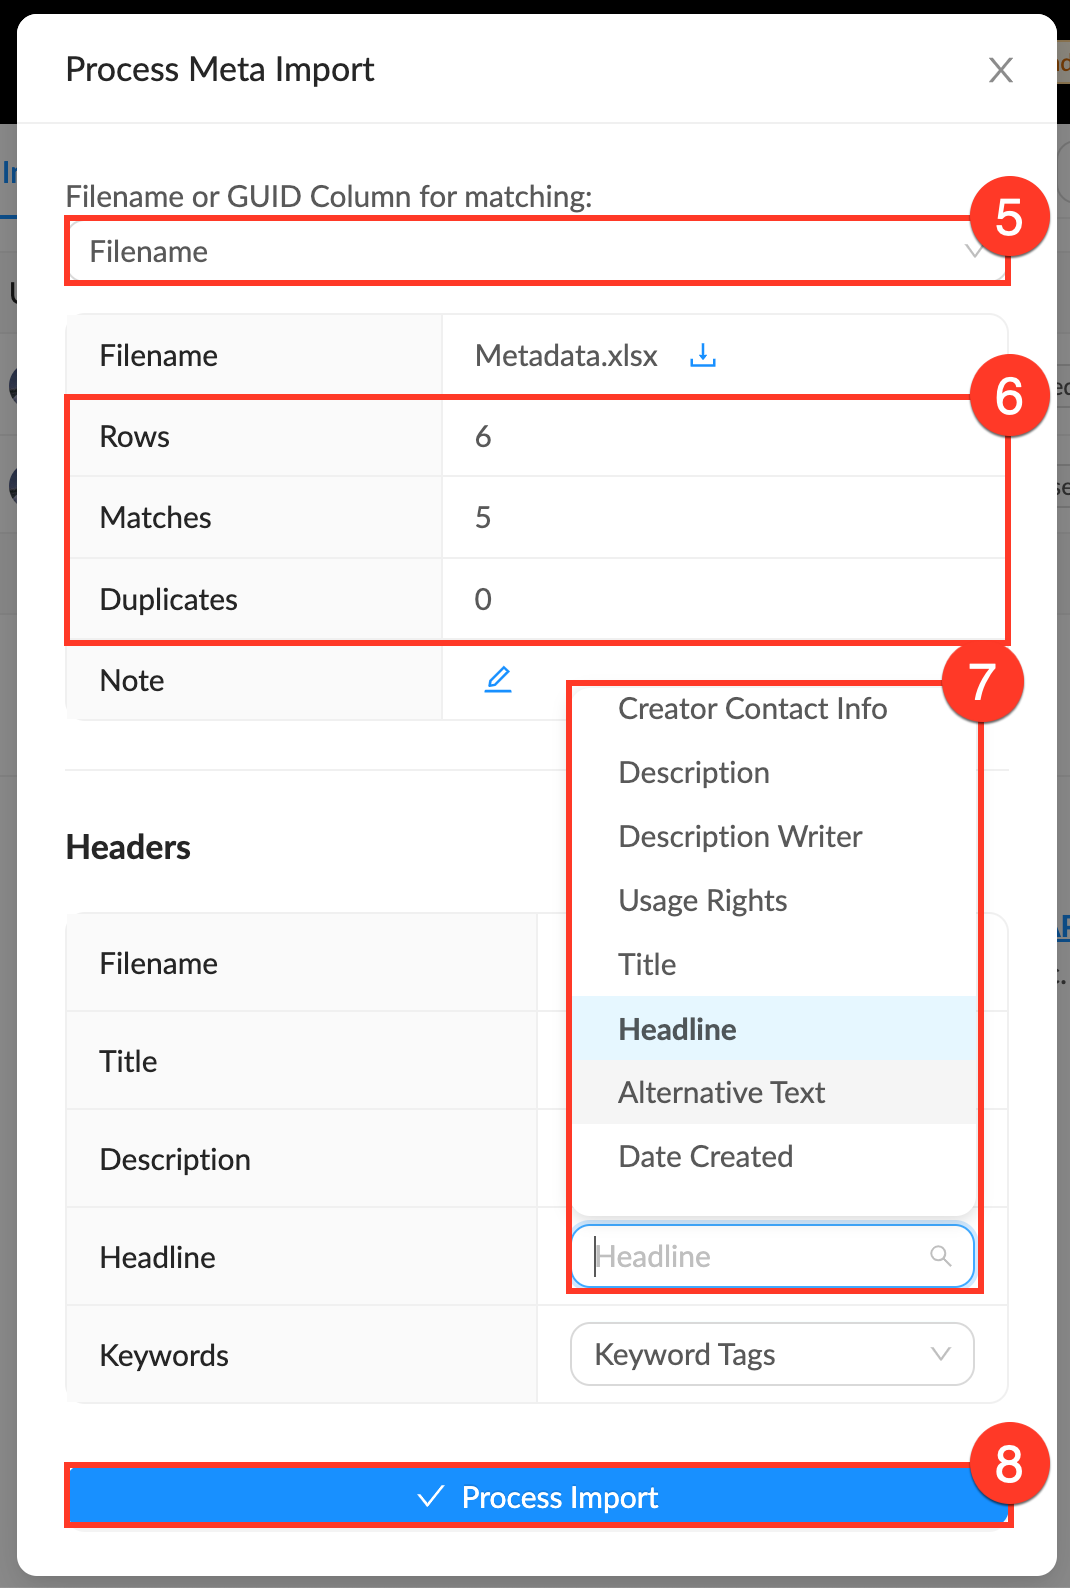Screen dimensions: 1070x1588
Task: Pick Usage Rights from the list
Action: 702,901
